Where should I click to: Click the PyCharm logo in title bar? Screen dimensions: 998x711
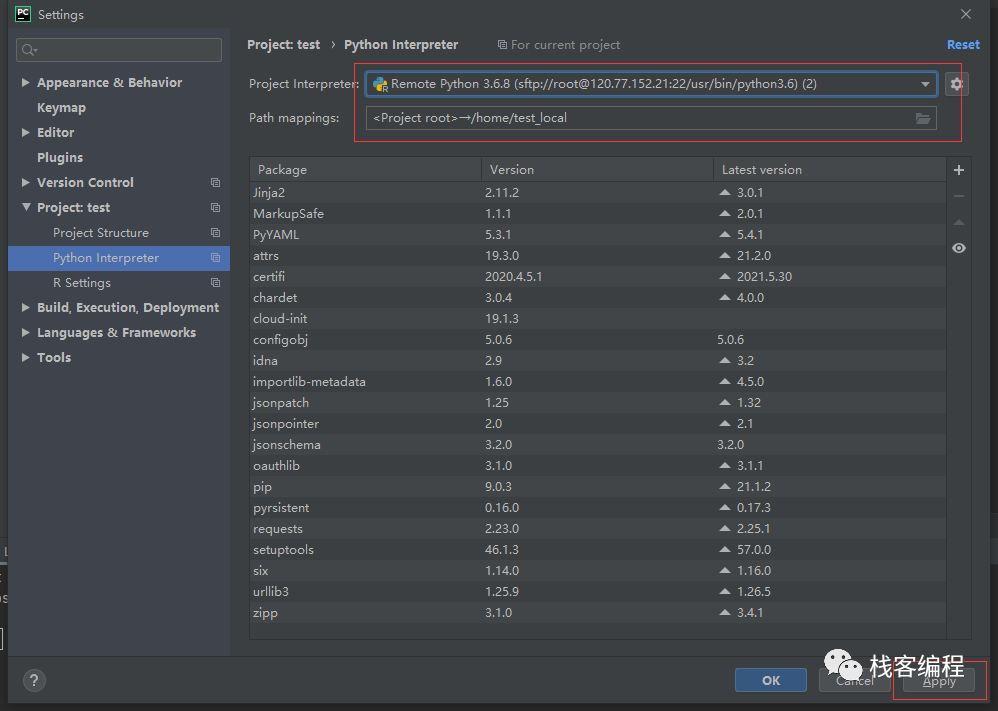[23, 14]
